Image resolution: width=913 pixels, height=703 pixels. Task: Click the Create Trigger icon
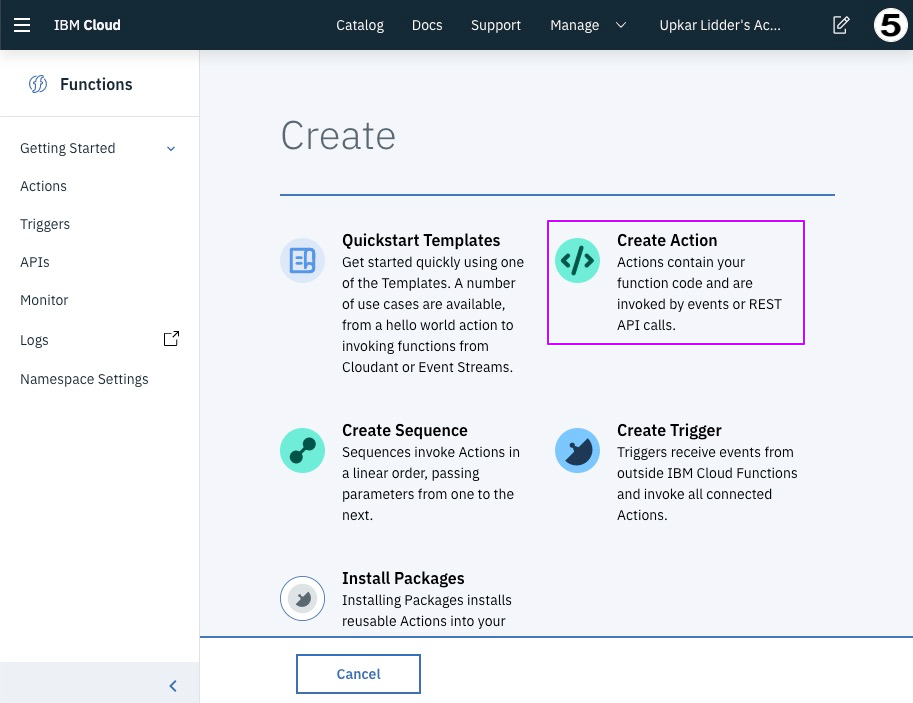(577, 450)
